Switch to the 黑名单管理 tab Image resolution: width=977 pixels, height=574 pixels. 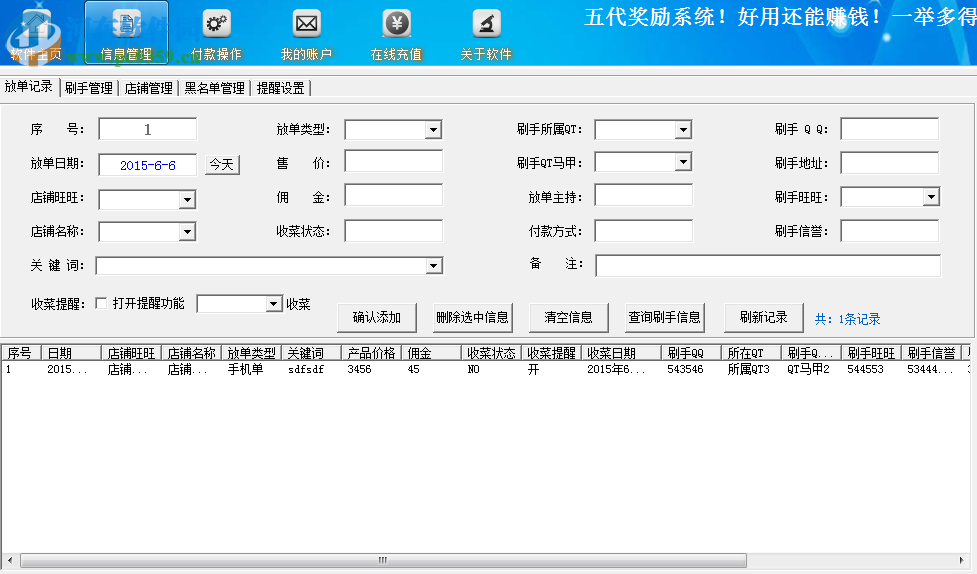tap(214, 88)
